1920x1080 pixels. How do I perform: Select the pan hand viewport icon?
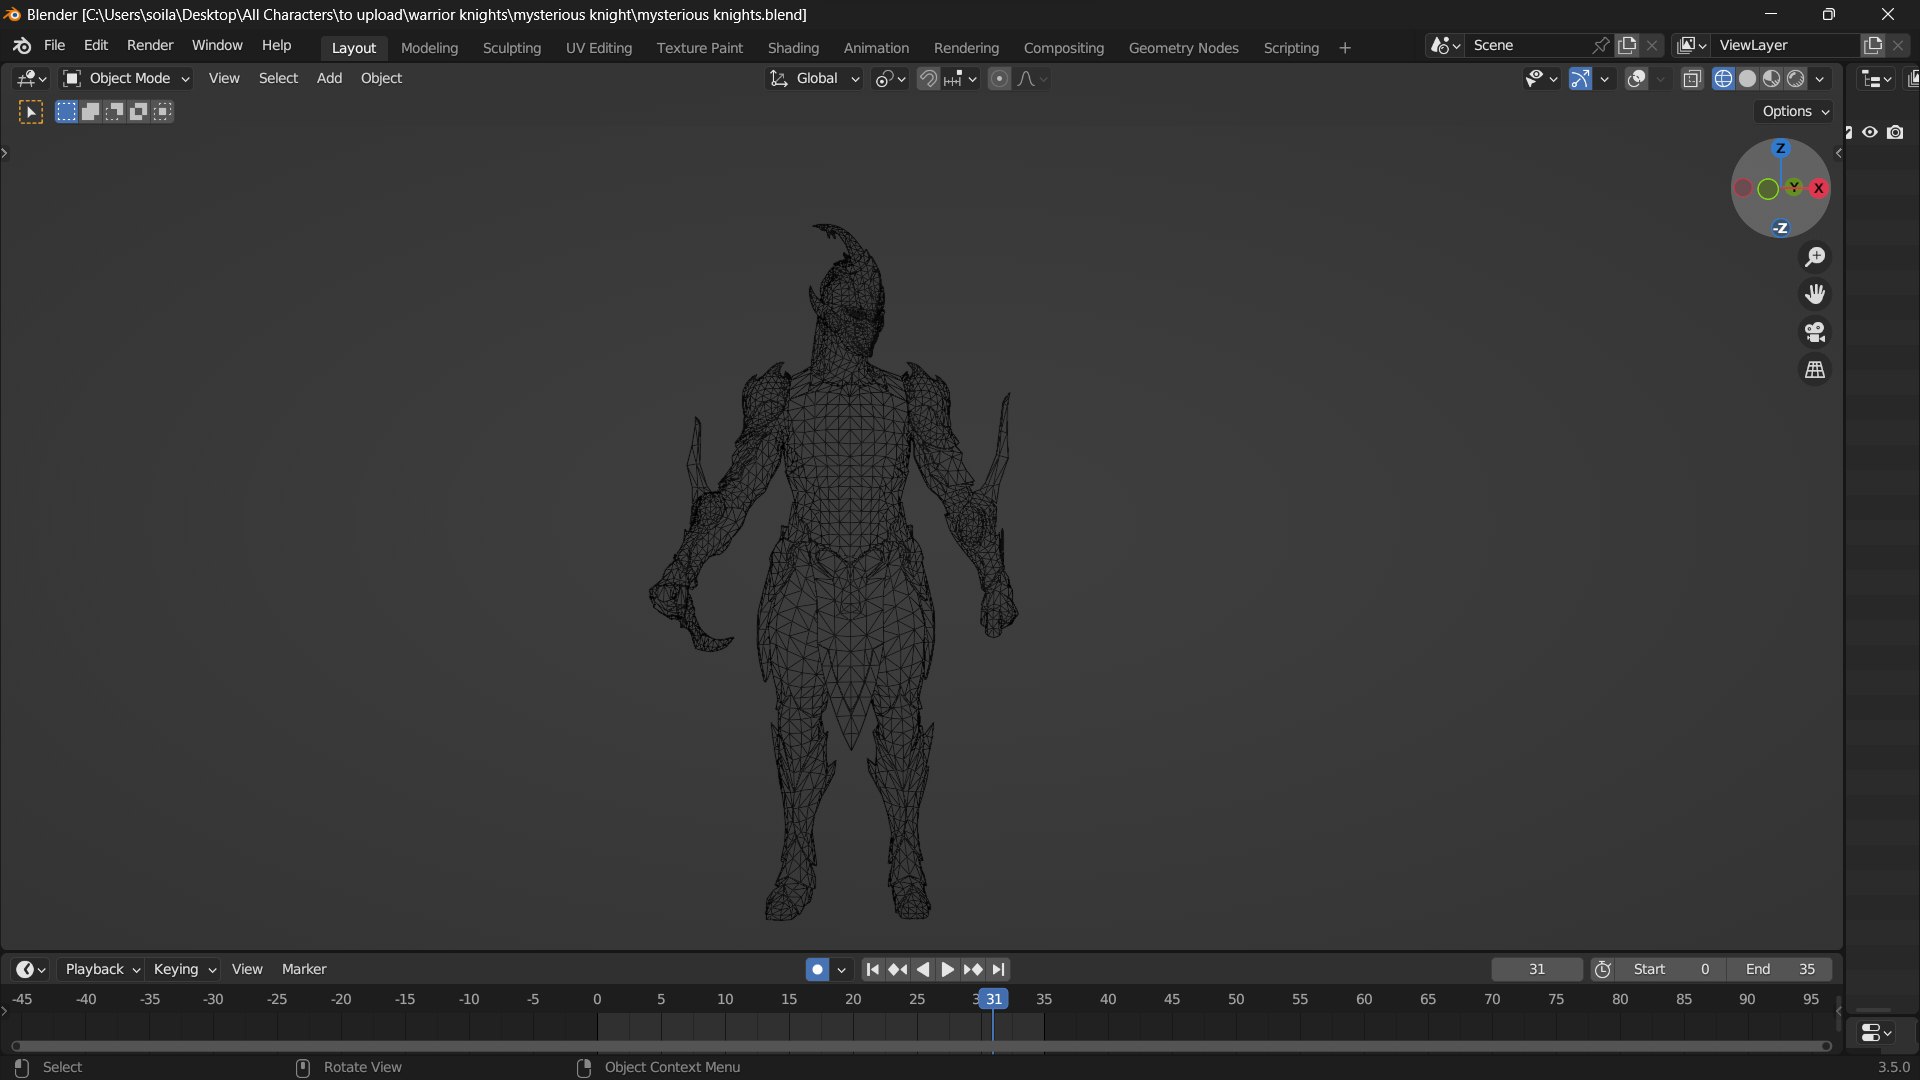(1815, 294)
